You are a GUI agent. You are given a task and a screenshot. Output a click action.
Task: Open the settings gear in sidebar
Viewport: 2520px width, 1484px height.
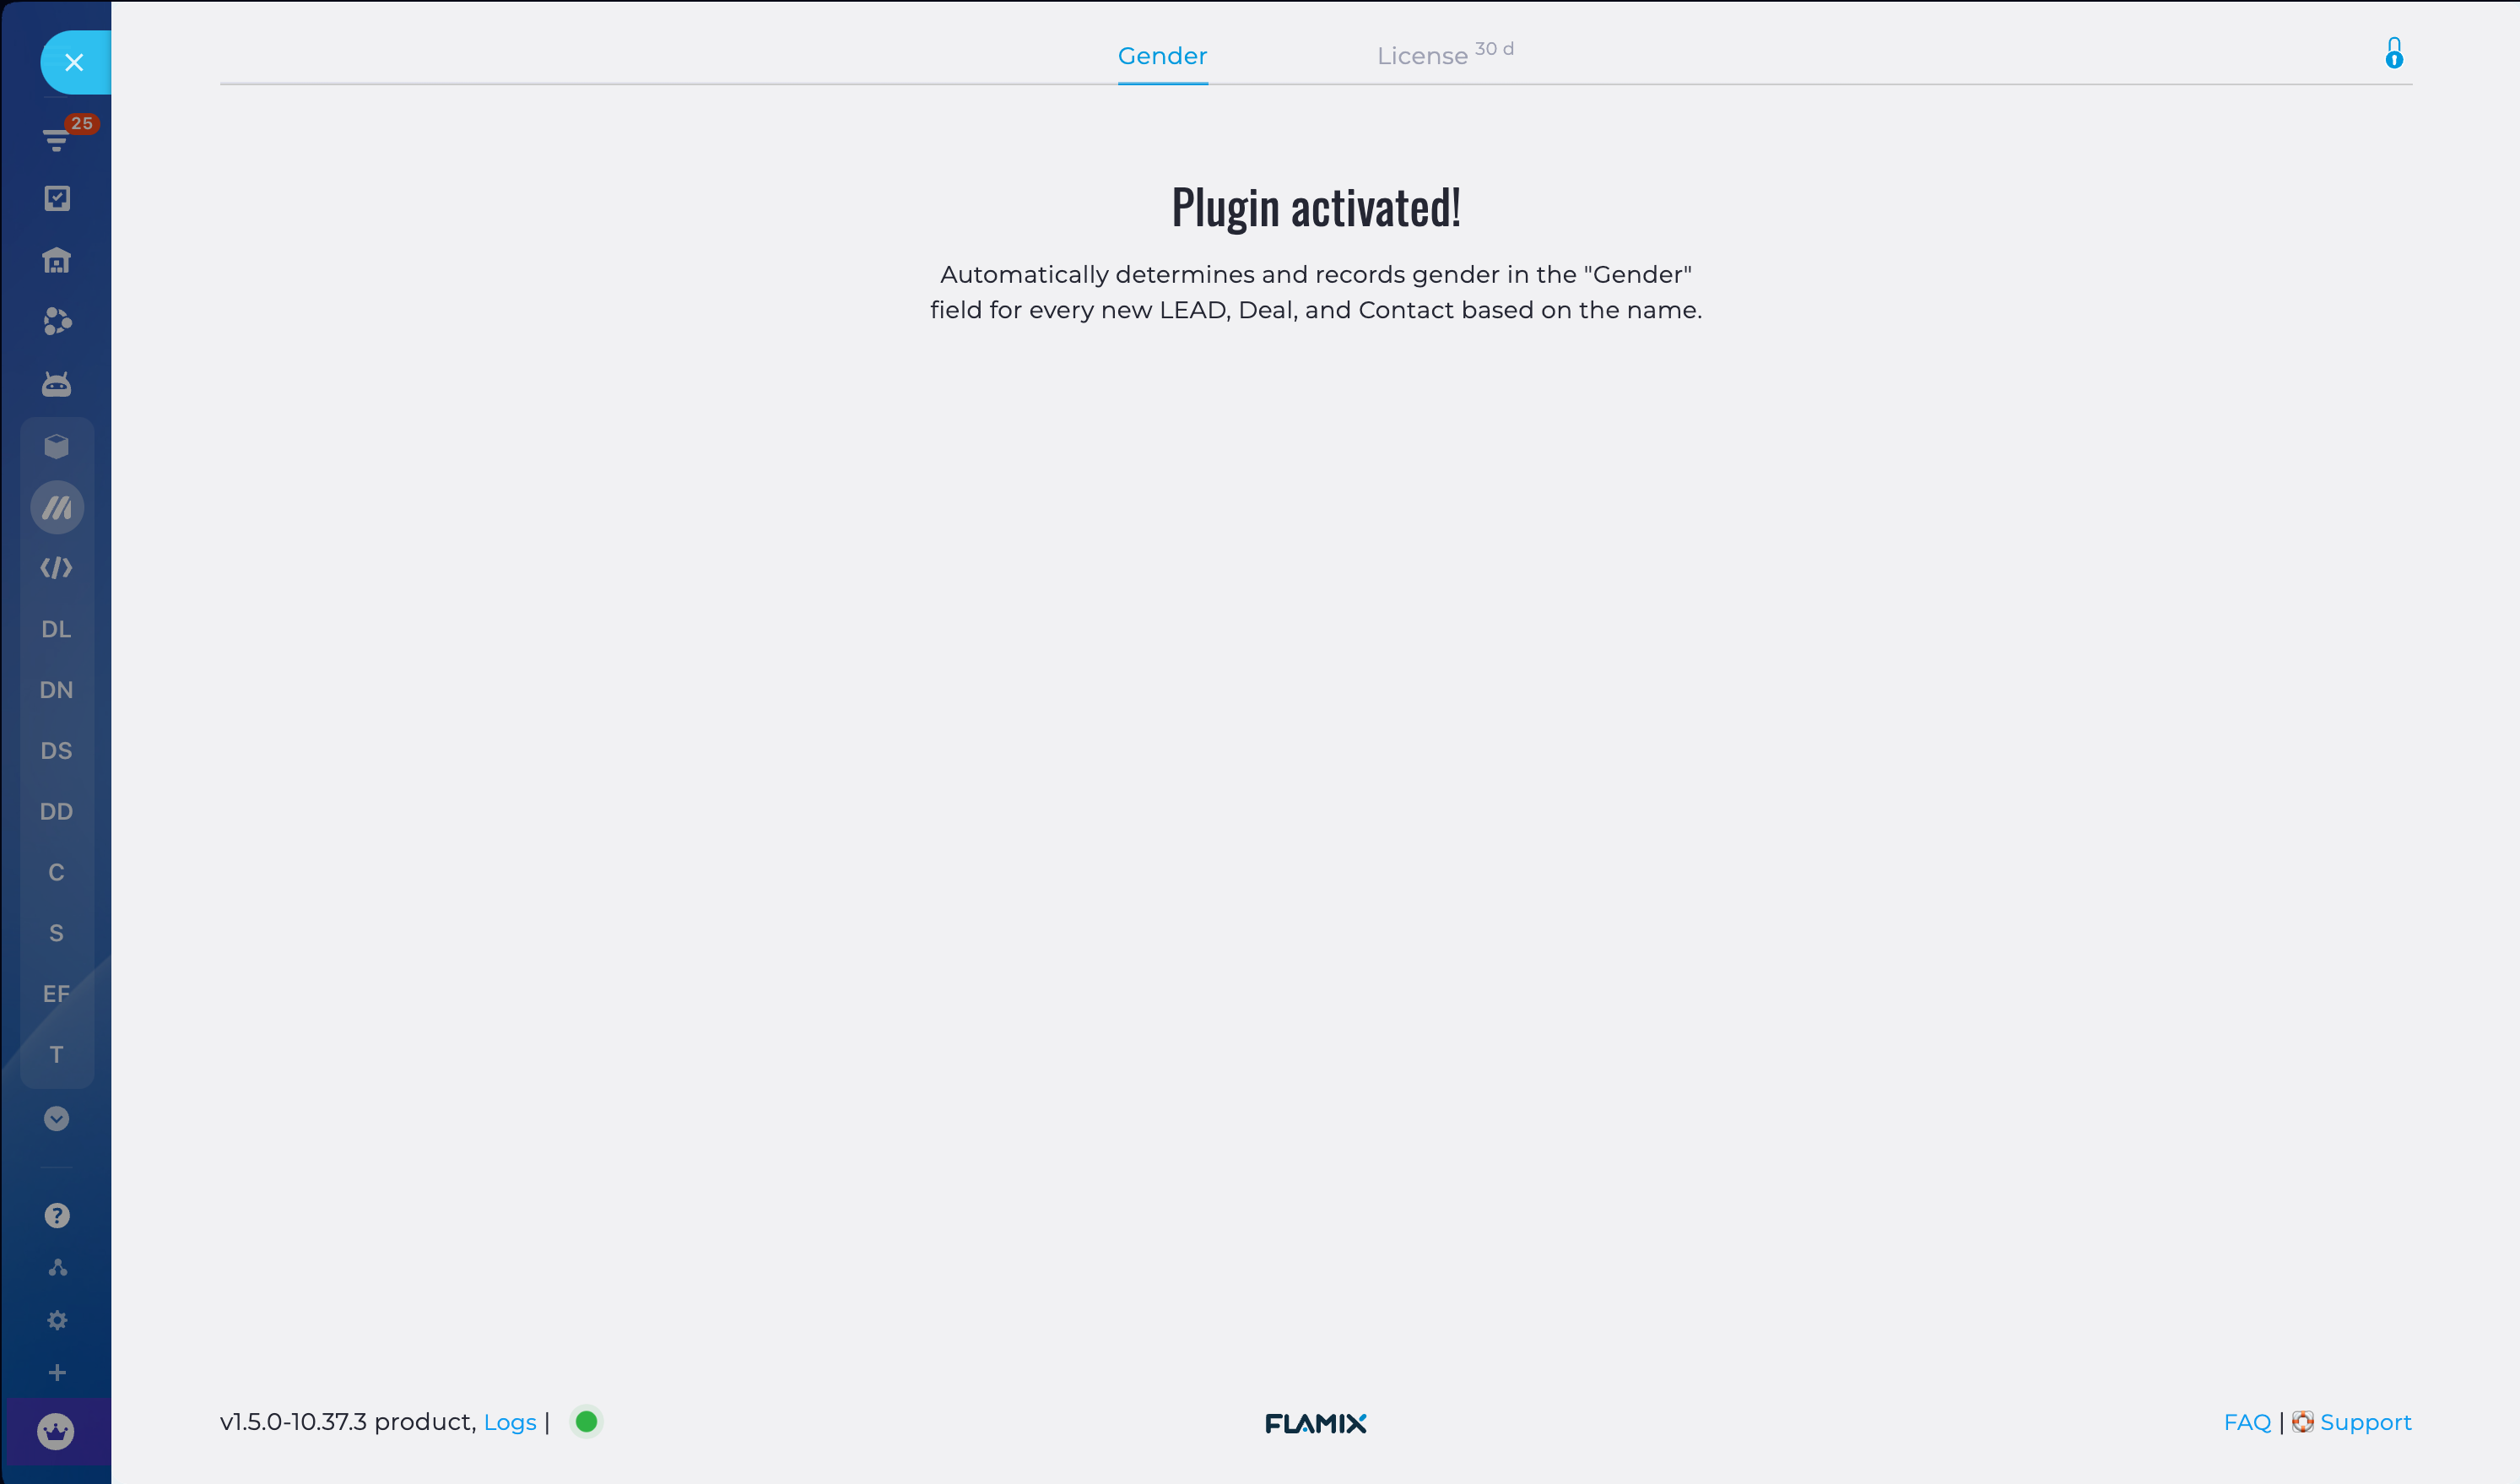pos(57,1320)
